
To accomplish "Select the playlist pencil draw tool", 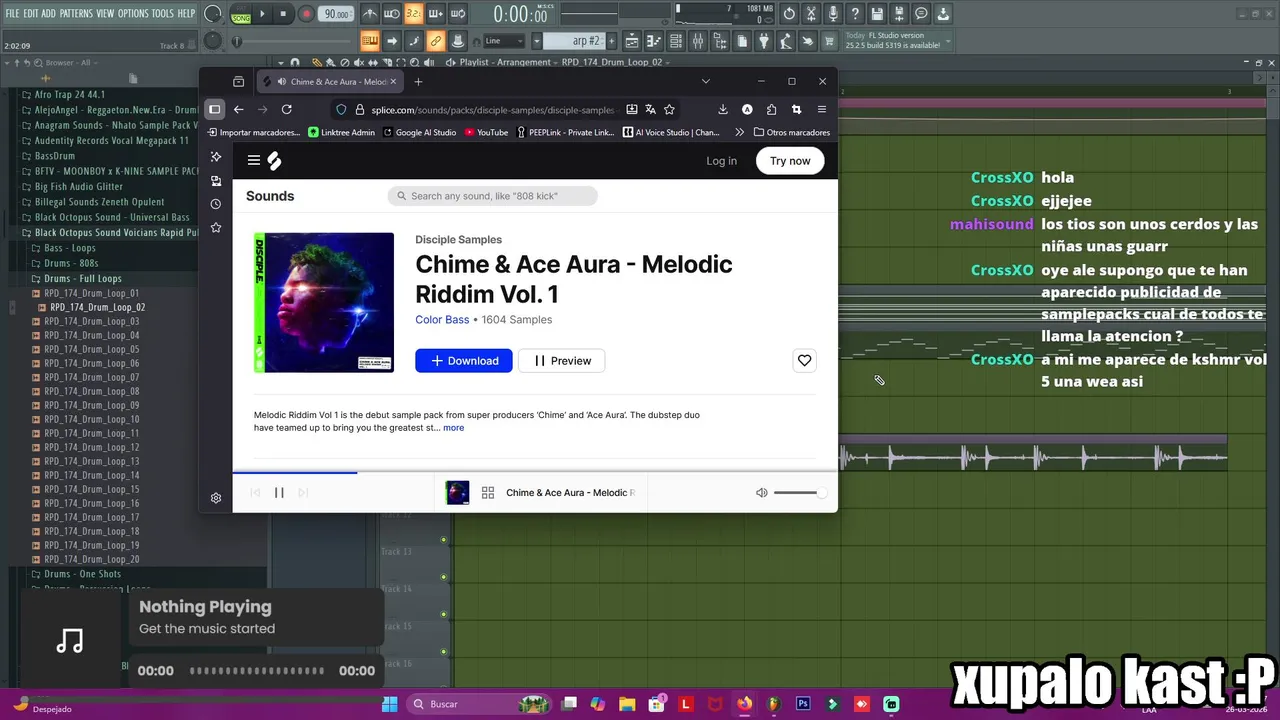I will (x=318, y=62).
